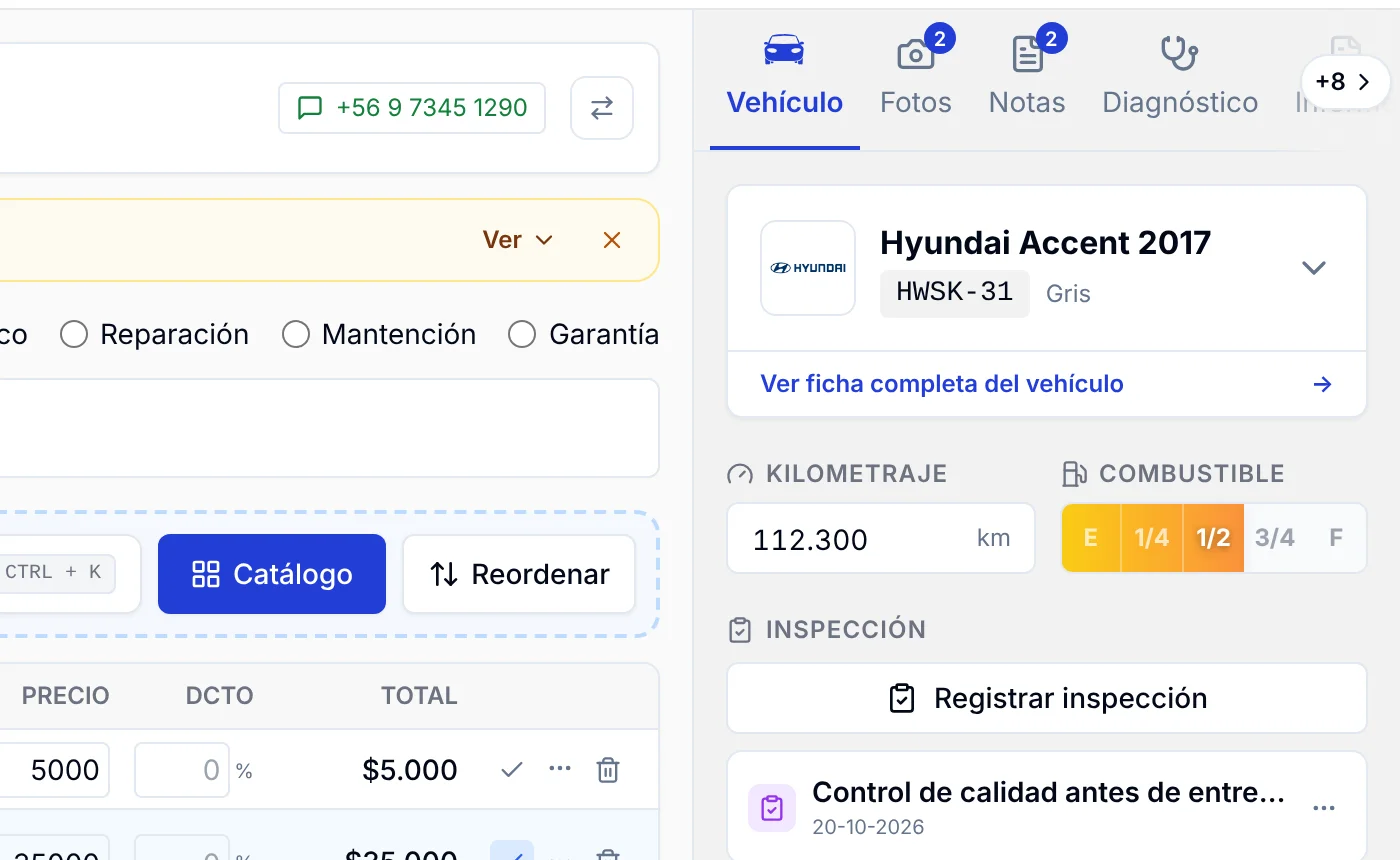Click the kilometraje field showing 112.300
This screenshot has height=860, width=1400.
881,538
